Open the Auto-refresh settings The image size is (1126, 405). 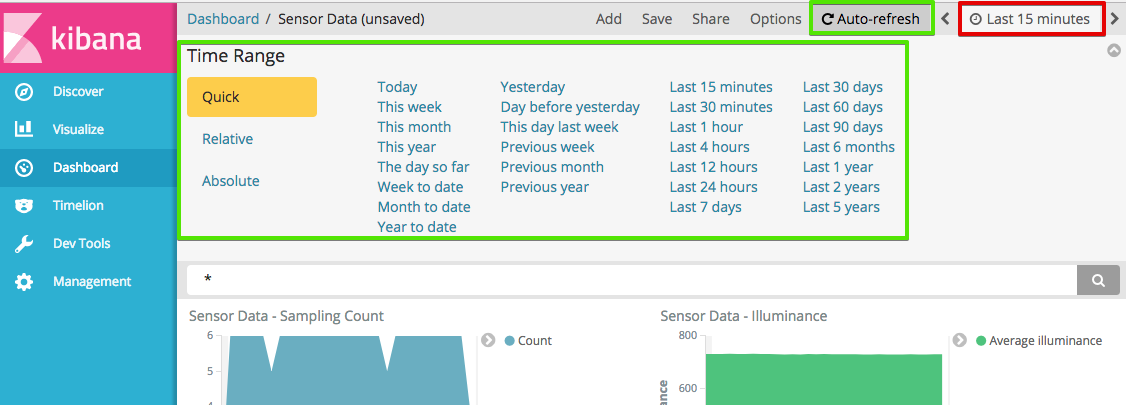pos(870,19)
